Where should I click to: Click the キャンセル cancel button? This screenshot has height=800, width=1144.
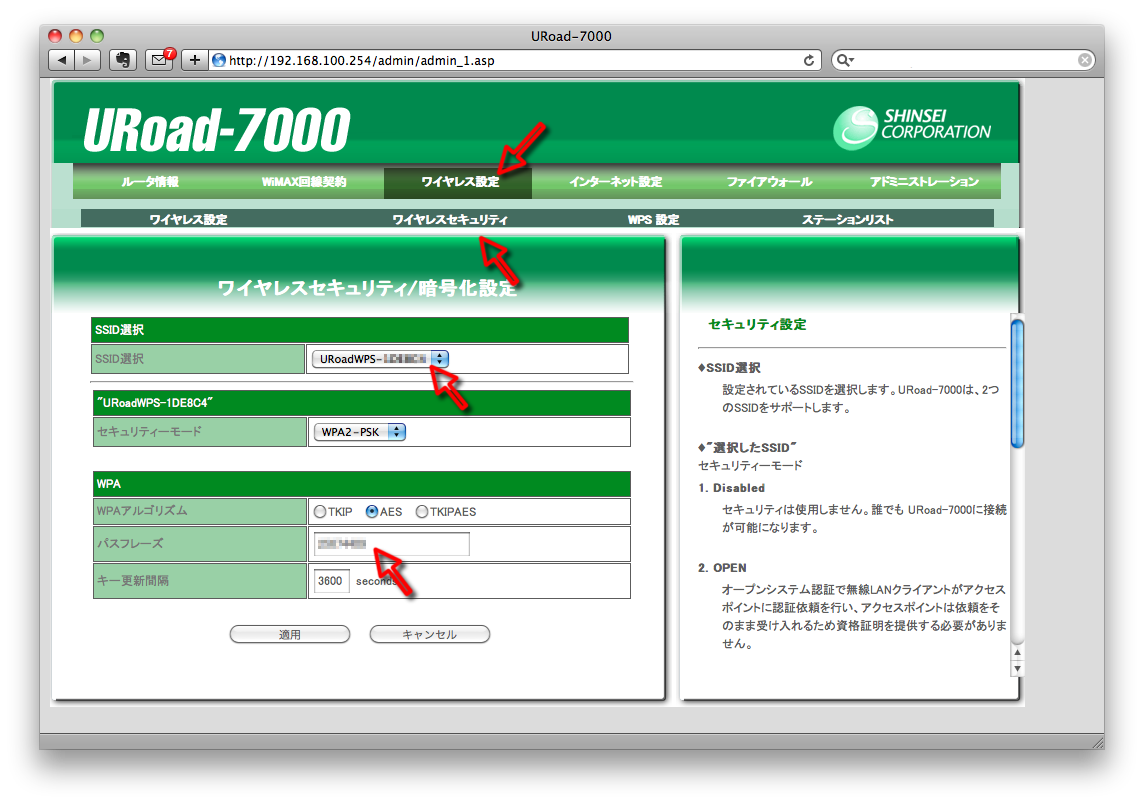(430, 634)
